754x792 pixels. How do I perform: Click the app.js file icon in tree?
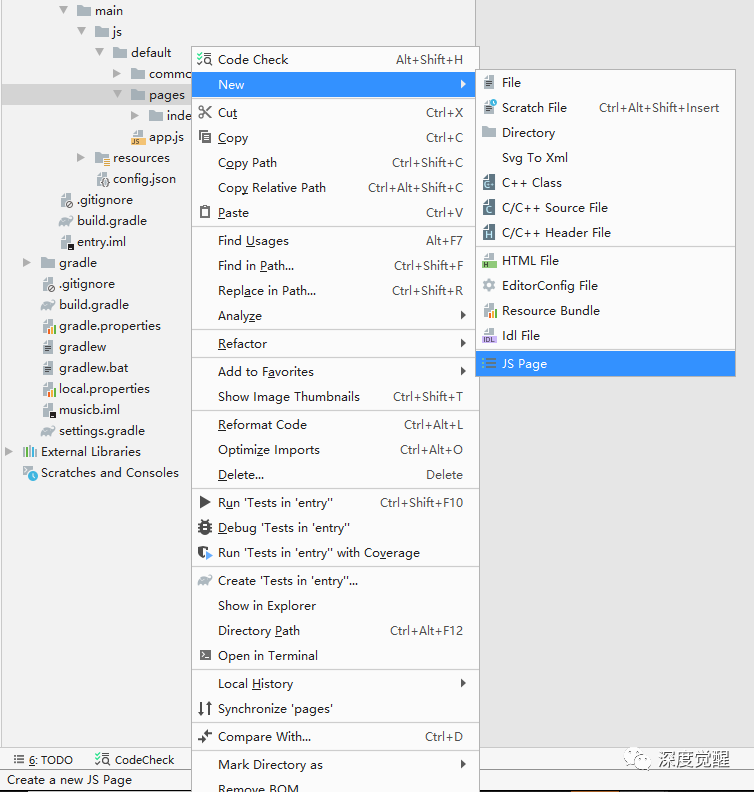pyautogui.click(x=137, y=137)
